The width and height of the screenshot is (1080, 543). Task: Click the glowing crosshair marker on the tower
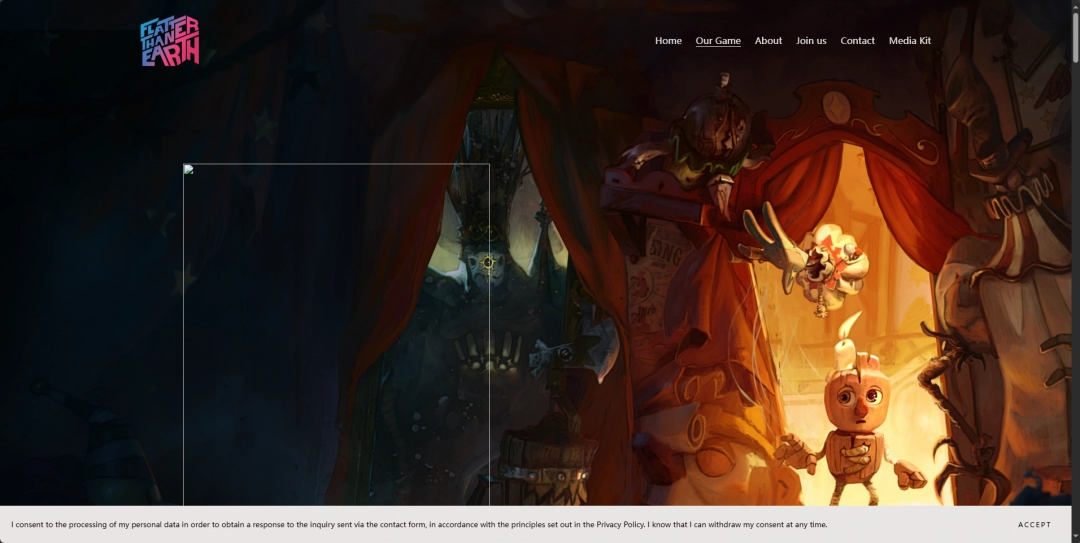488,263
